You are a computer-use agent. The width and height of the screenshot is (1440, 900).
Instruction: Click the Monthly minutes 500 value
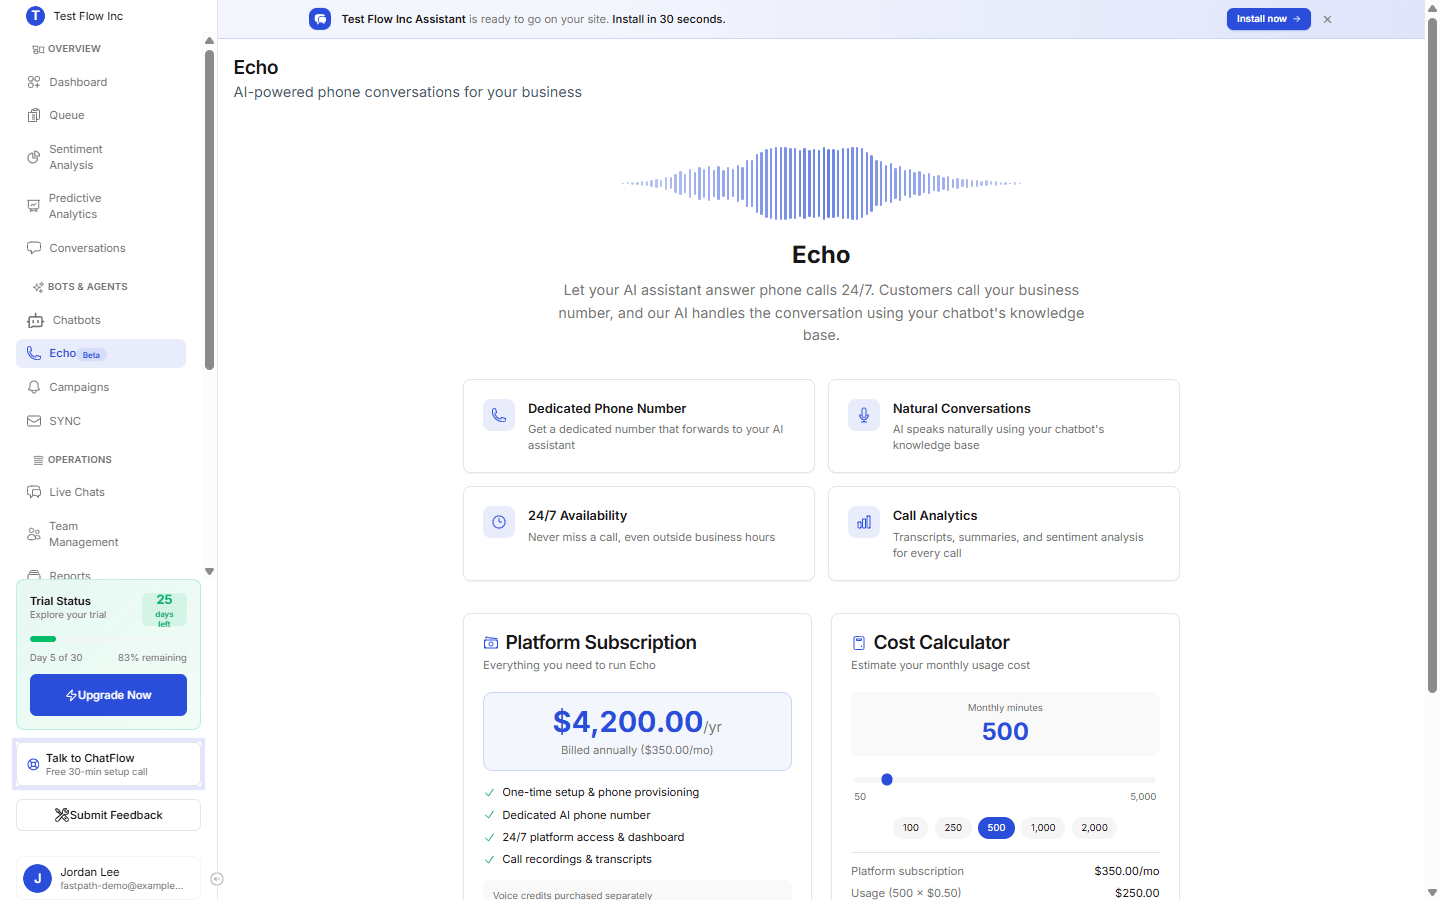pyautogui.click(x=1005, y=731)
